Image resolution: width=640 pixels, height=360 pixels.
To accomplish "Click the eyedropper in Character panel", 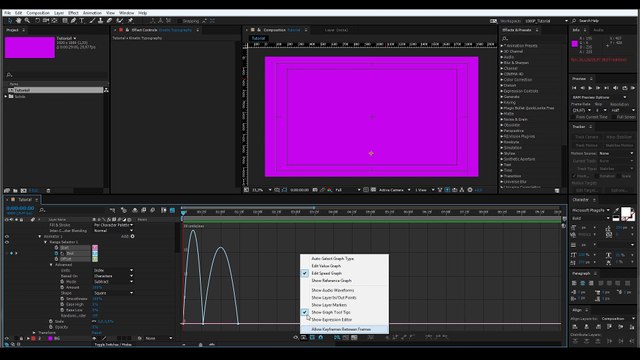I will [x=617, y=210].
